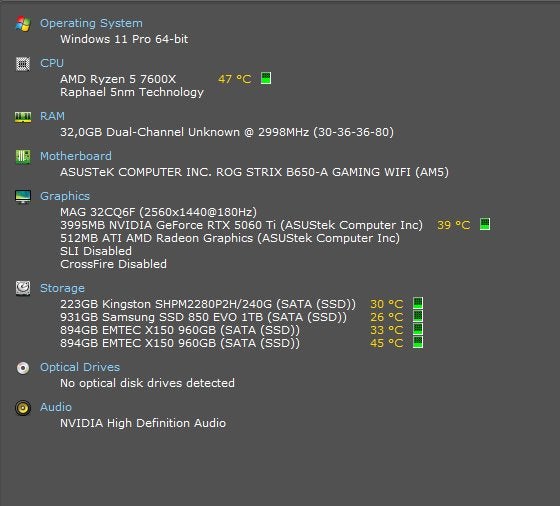
Task: Select the MAG 32CQ6F monitor line
Action: 158,212
